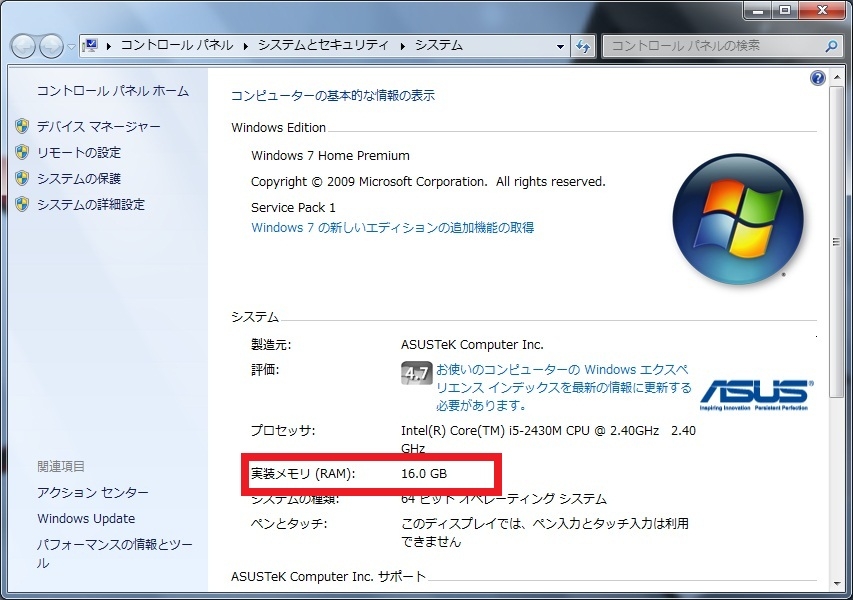
Task: Click shield icon beside システムの詳細設定
Action: click(22, 205)
